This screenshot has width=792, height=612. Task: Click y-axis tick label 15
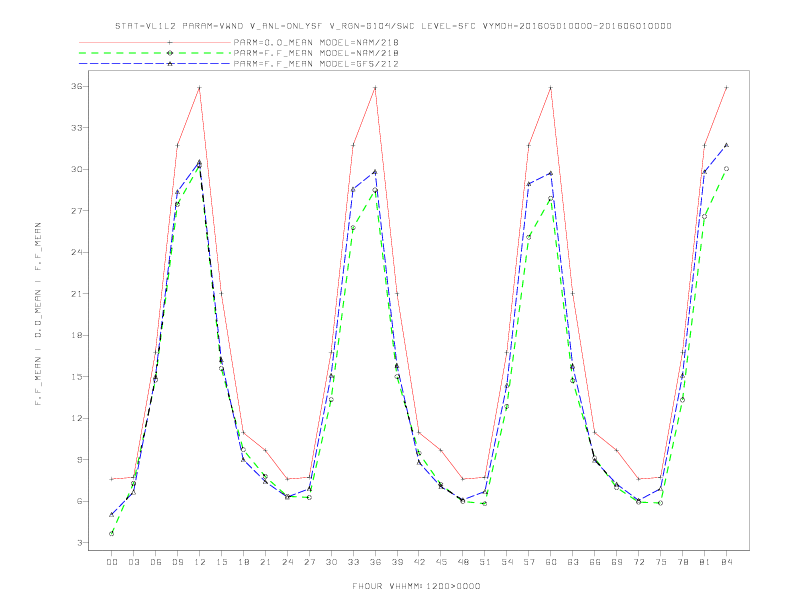pos(76,377)
